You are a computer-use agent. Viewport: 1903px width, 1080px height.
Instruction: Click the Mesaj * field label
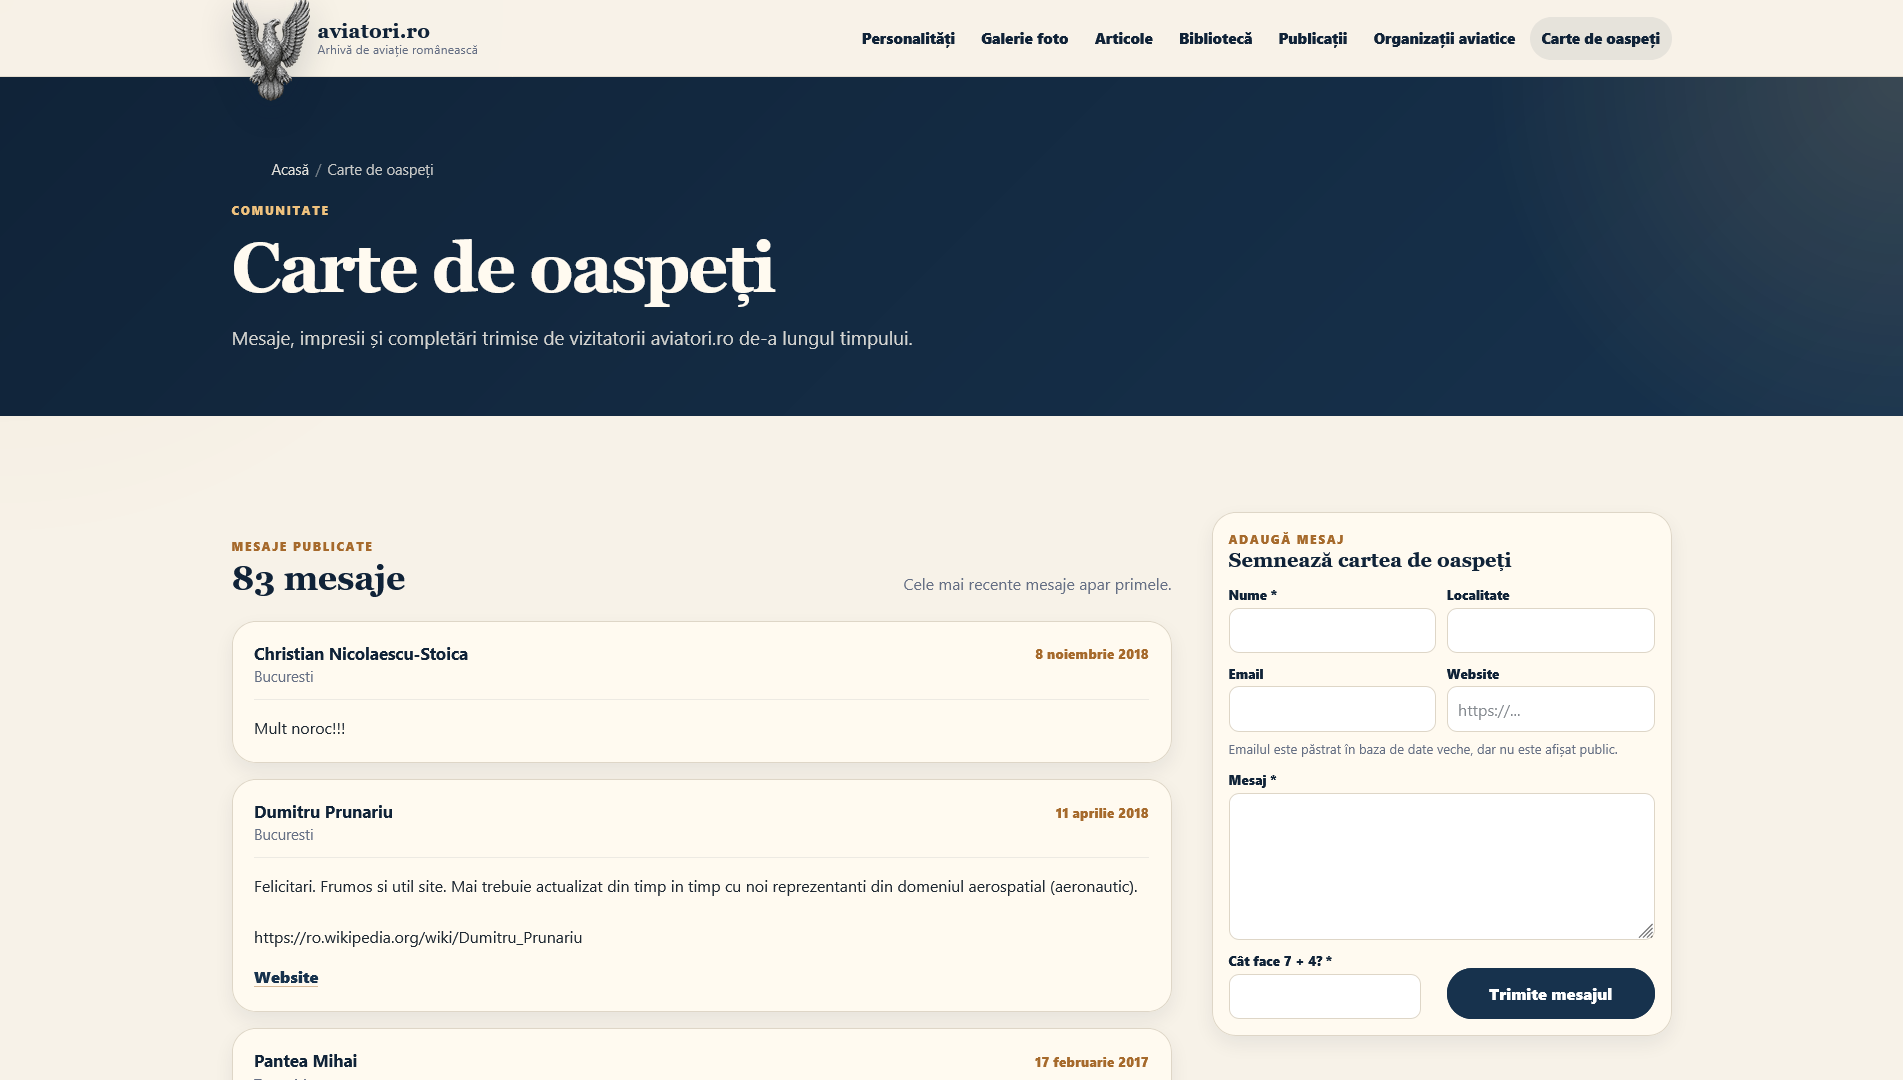tap(1252, 780)
